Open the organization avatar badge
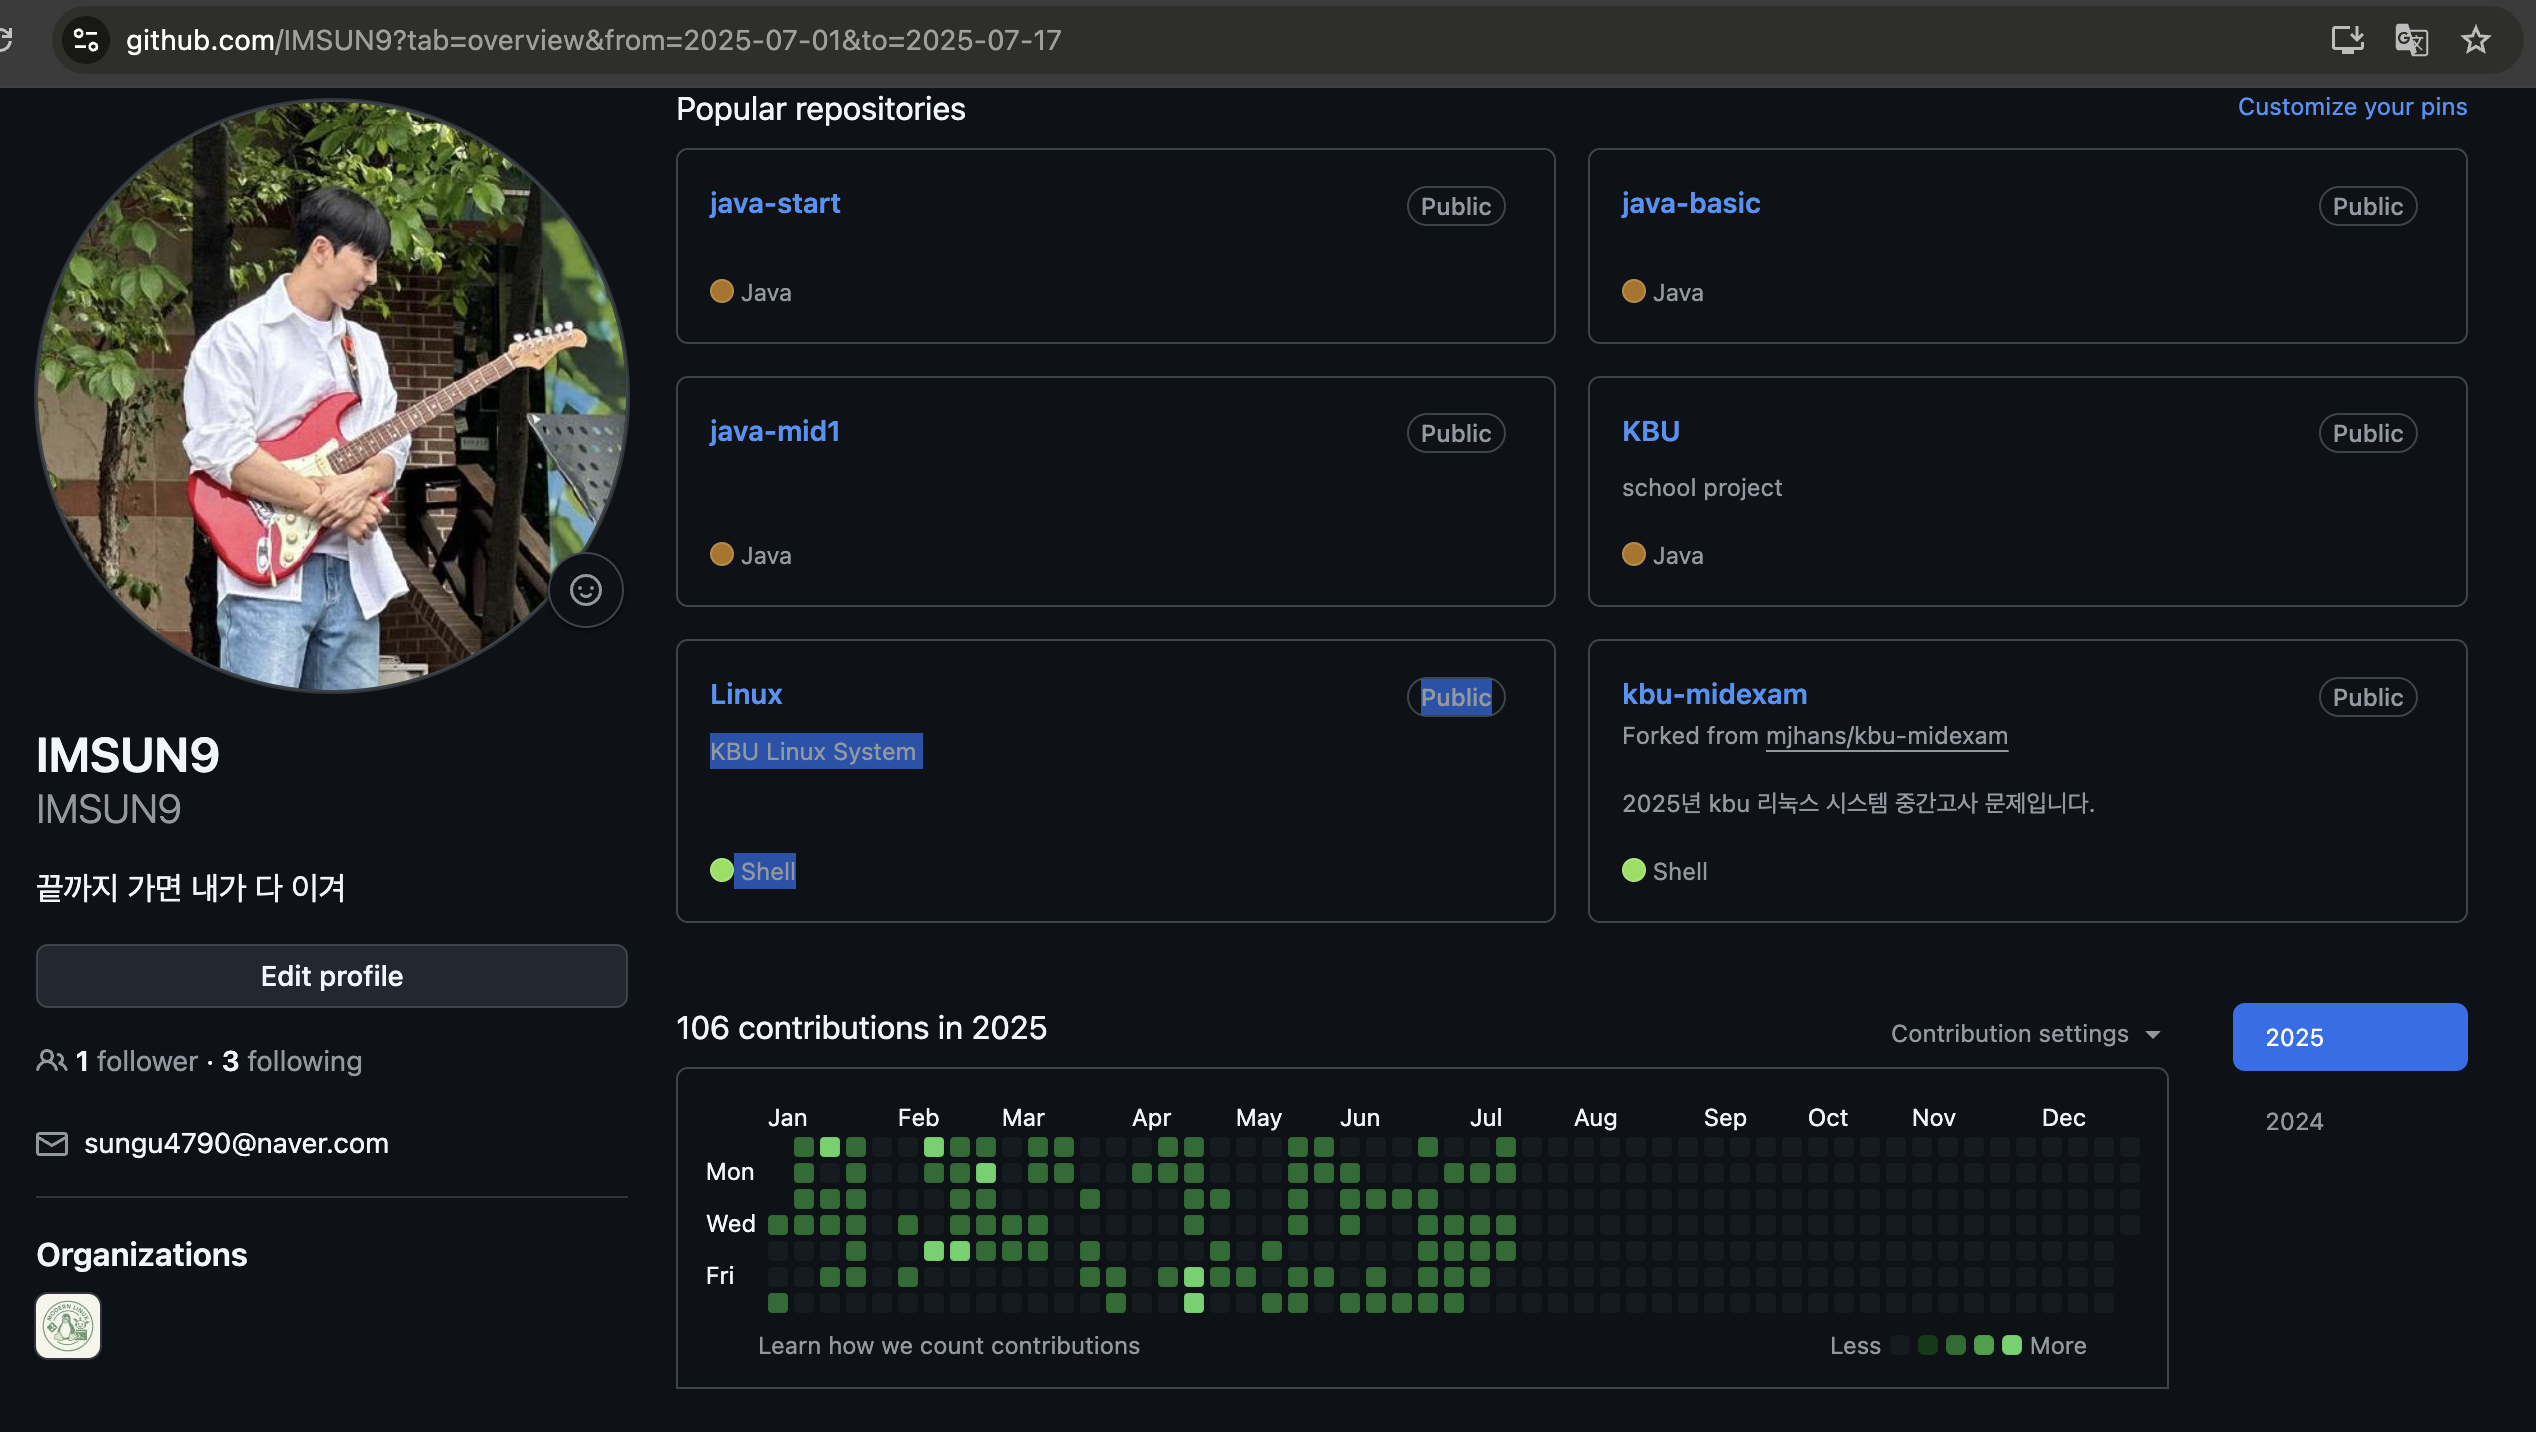Viewport: 2536px width, 1432px height. (x=68, y=1326)
